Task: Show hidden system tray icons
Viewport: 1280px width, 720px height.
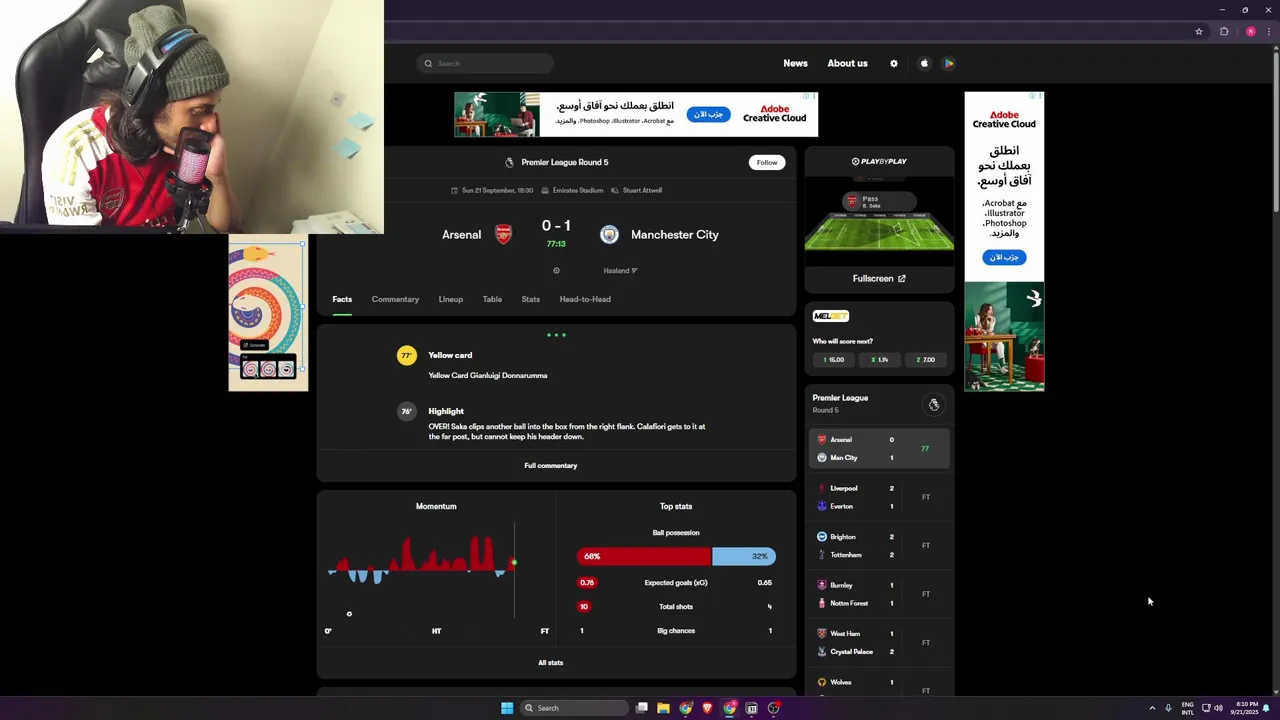Action: (1152, 708)
